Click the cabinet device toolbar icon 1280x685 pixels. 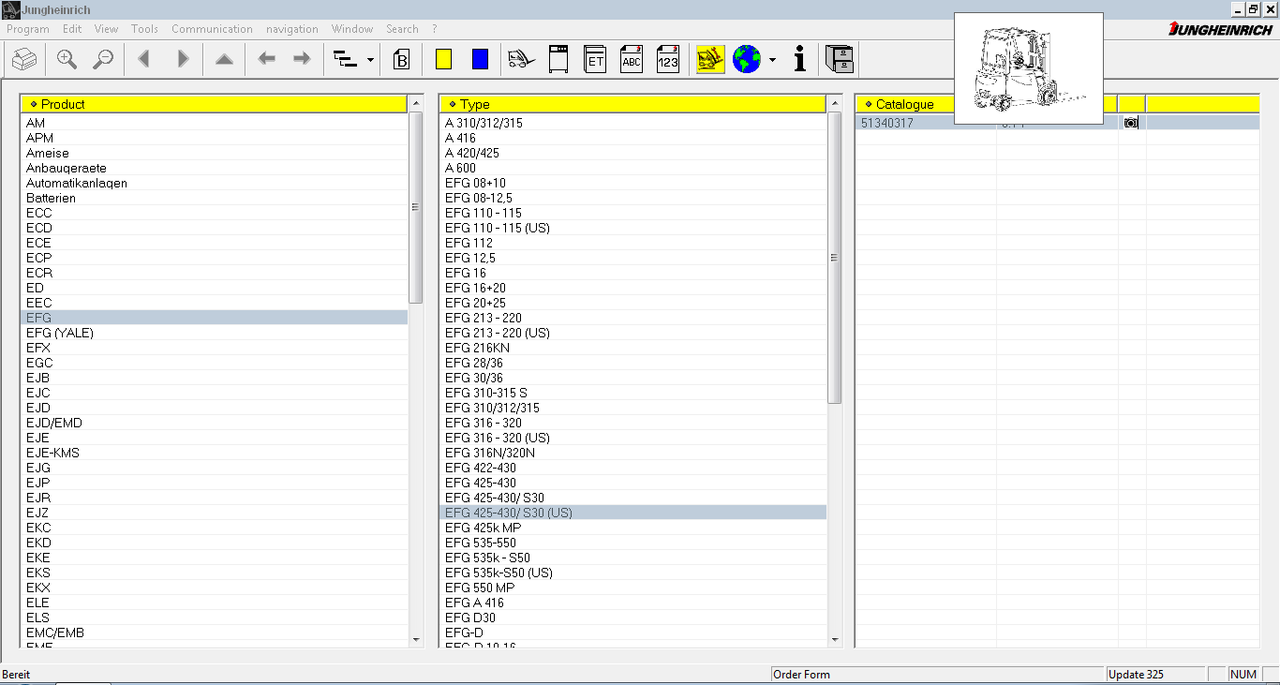pos(559,60)
